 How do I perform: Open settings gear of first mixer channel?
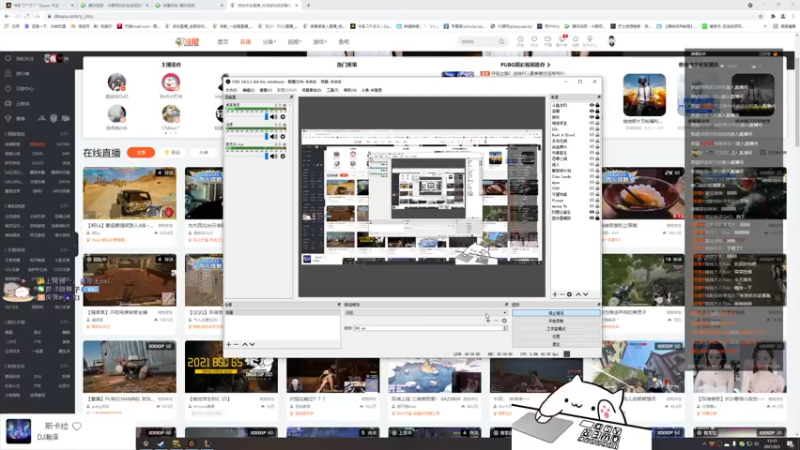pyautogui.click(x=283, y=117)
